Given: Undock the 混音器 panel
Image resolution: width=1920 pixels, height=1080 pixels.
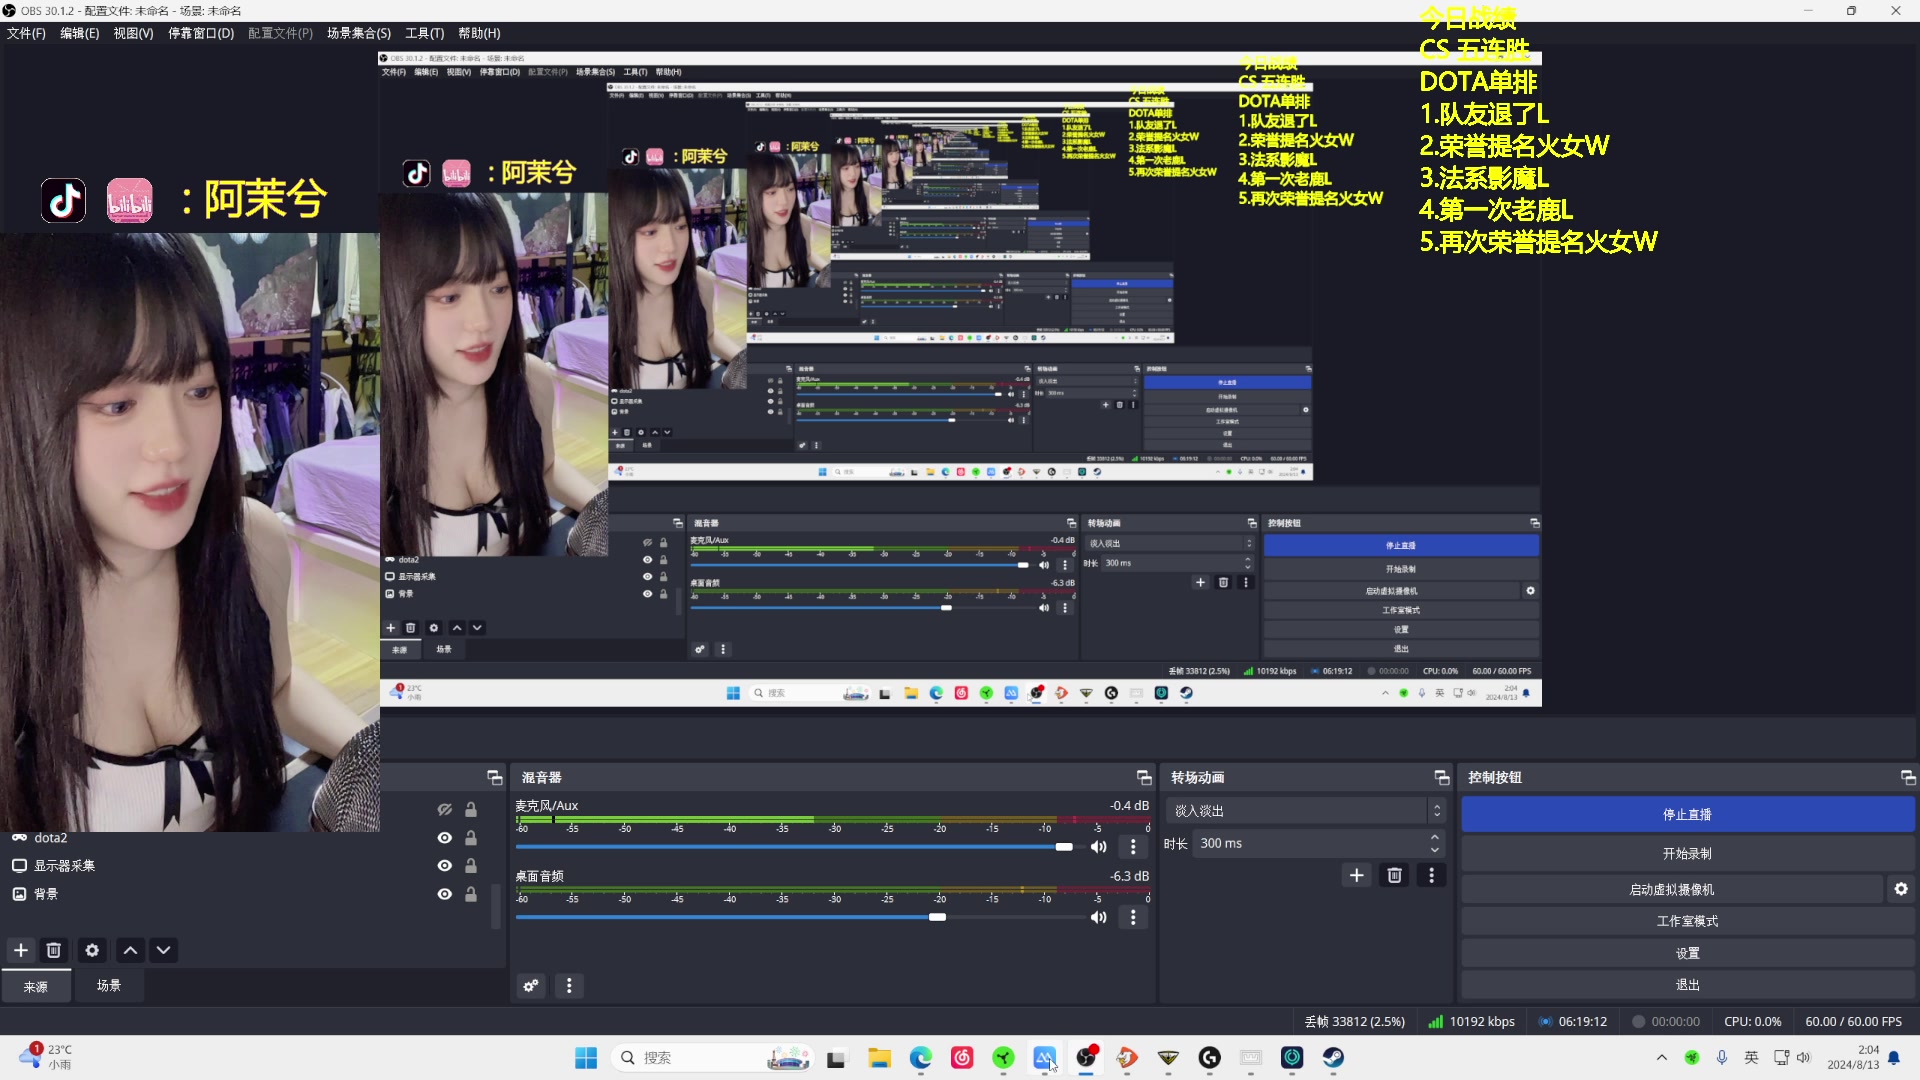Looking at the screenshot, I should (x=1144, y=777).
